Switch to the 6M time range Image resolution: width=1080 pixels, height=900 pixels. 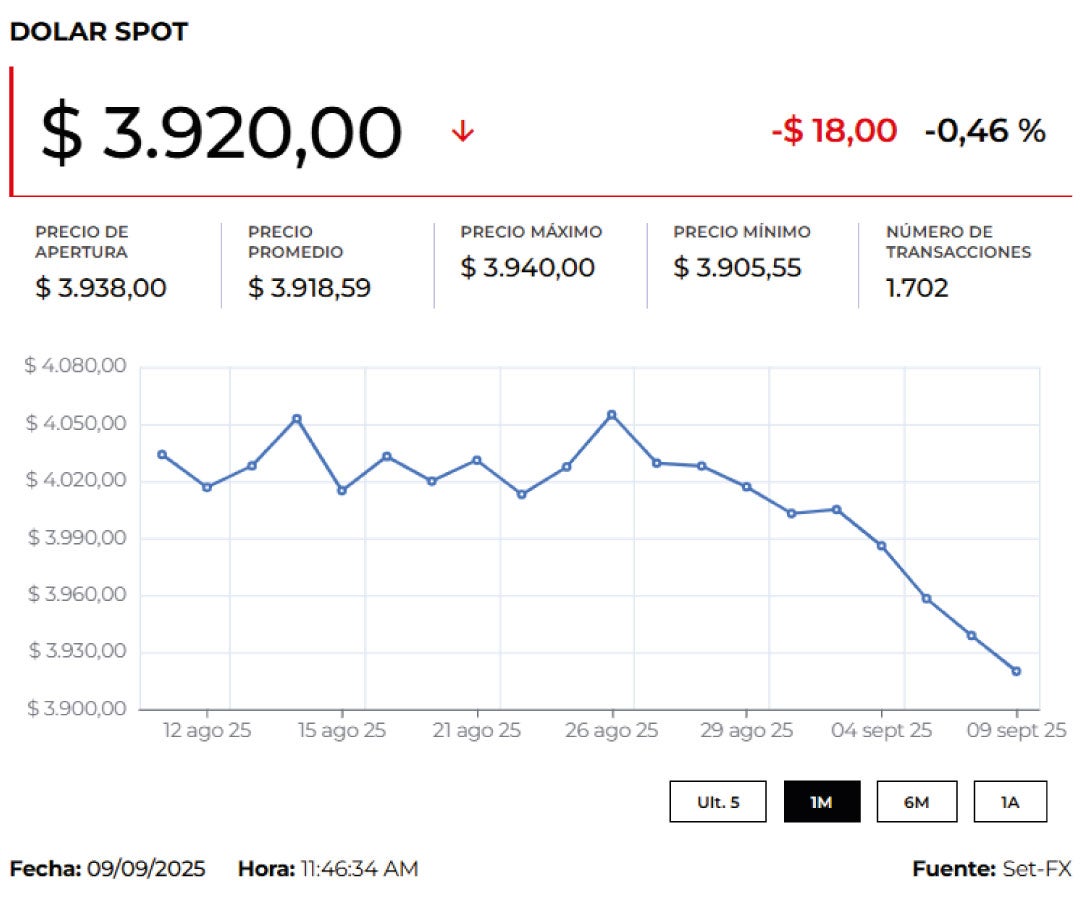click(916, 802)
